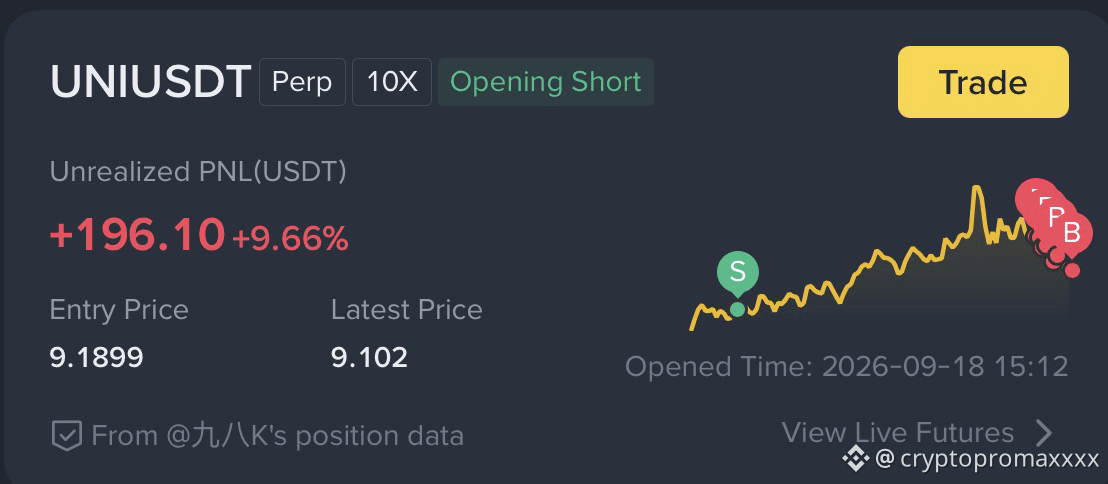
Task: Click the Latest Price value 9.102
Action: pos(370,358)
